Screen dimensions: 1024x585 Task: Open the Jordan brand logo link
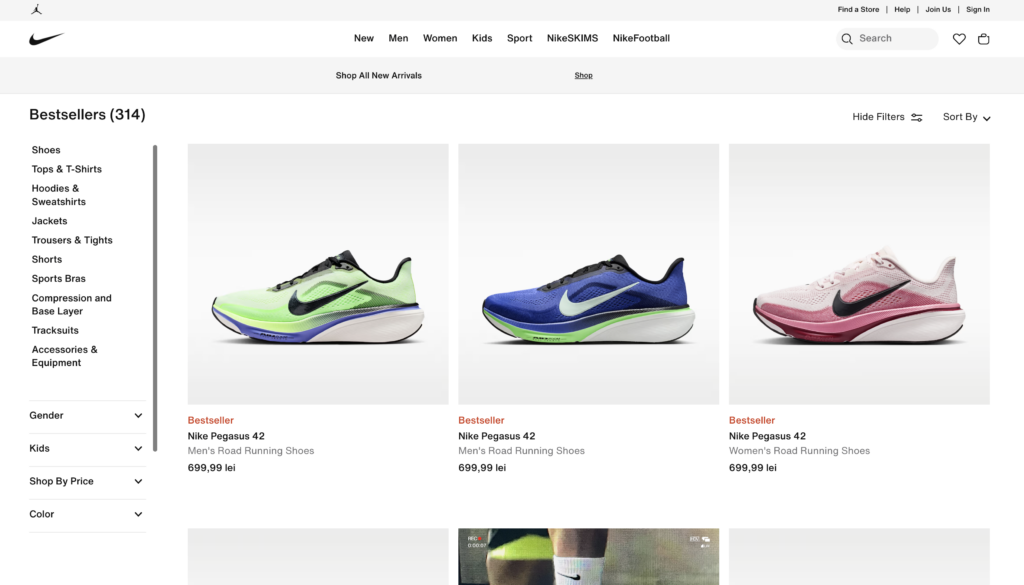tap(37, 9)
